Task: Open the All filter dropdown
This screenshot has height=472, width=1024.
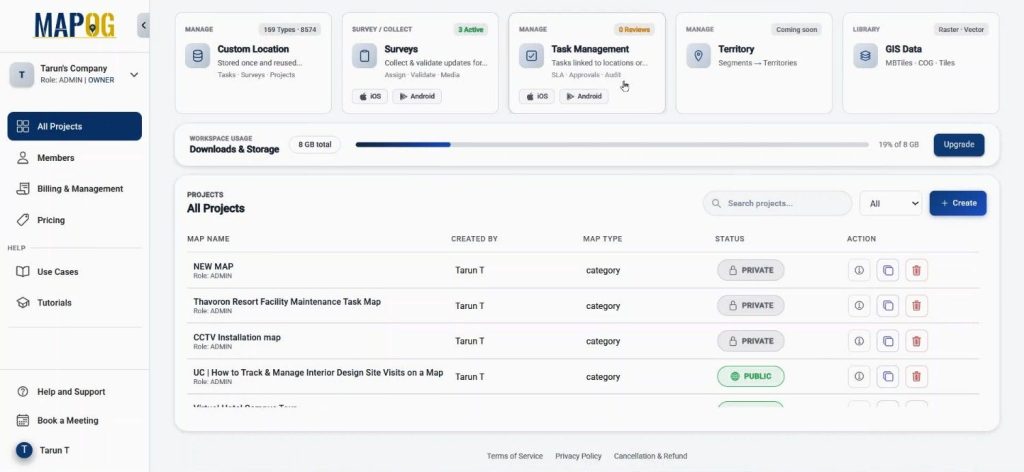Action: tap(890, 203)
